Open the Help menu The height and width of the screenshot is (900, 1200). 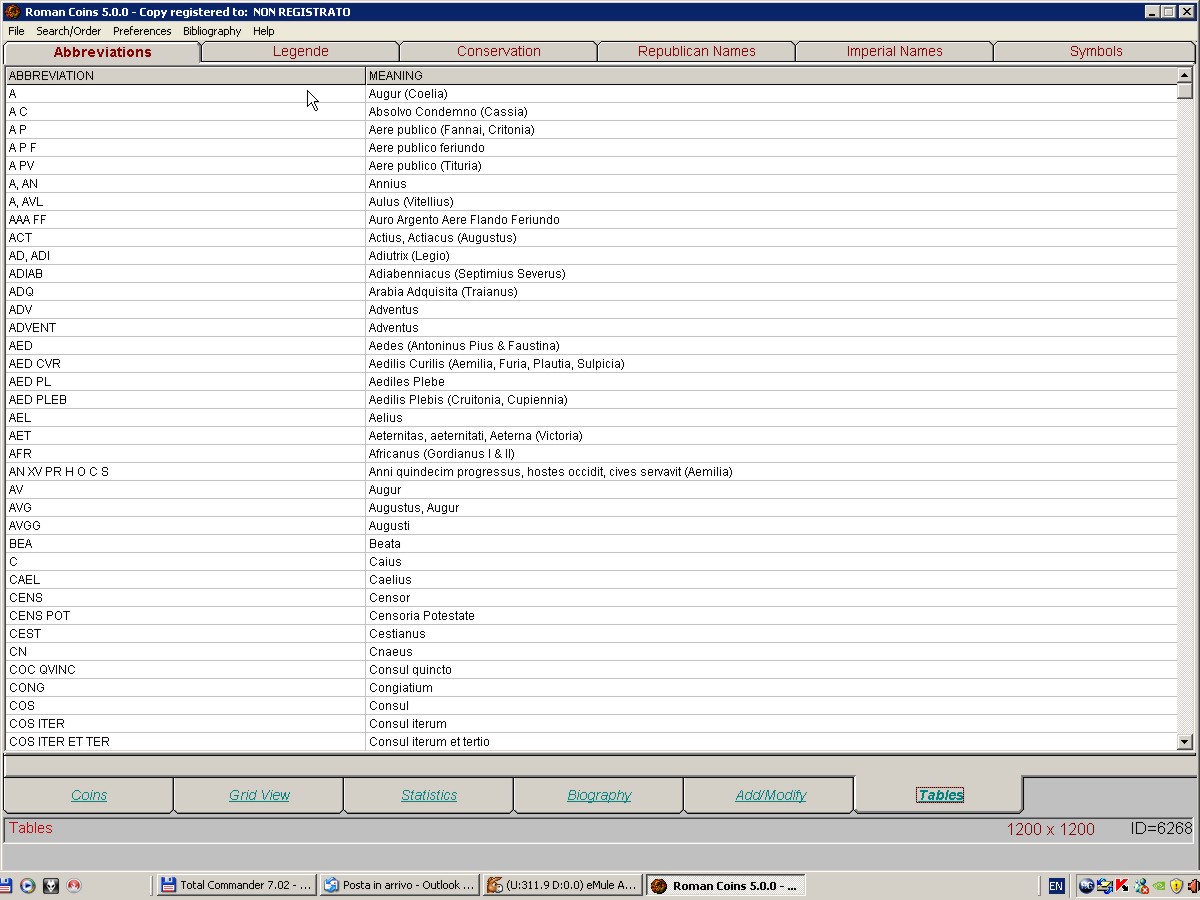tap(264, 31)
